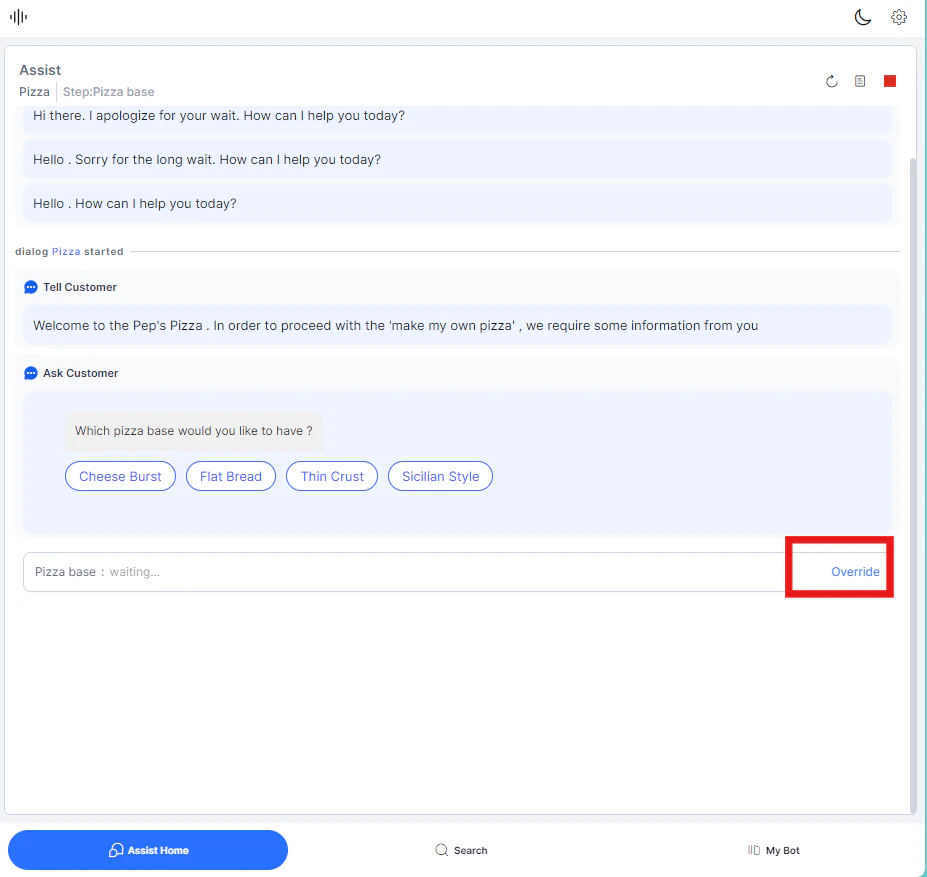Click the Assist panel title

click(x=40, y=70)
